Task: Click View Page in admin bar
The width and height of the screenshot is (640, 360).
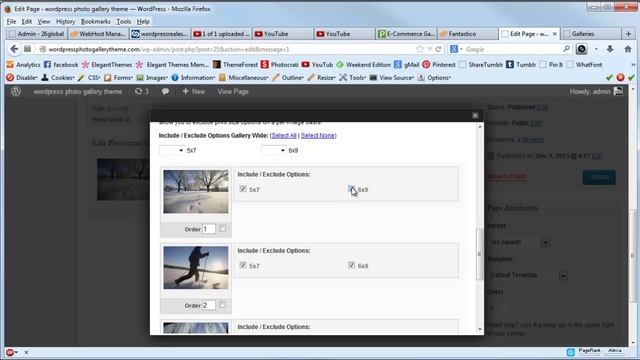Action: [x=233, y=91]
